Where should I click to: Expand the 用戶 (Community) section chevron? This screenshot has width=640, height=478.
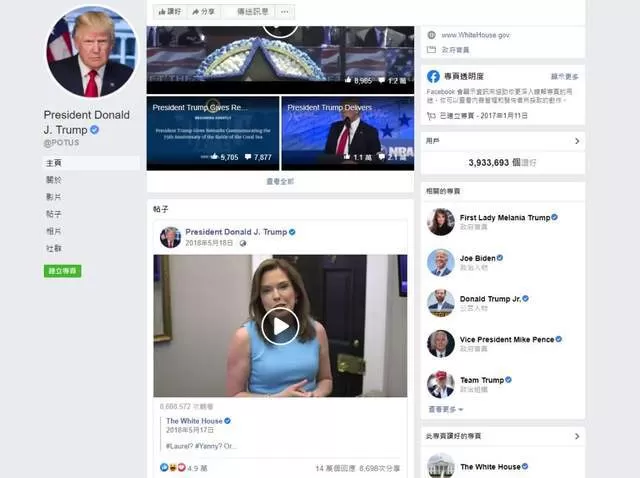click(577, 141)
